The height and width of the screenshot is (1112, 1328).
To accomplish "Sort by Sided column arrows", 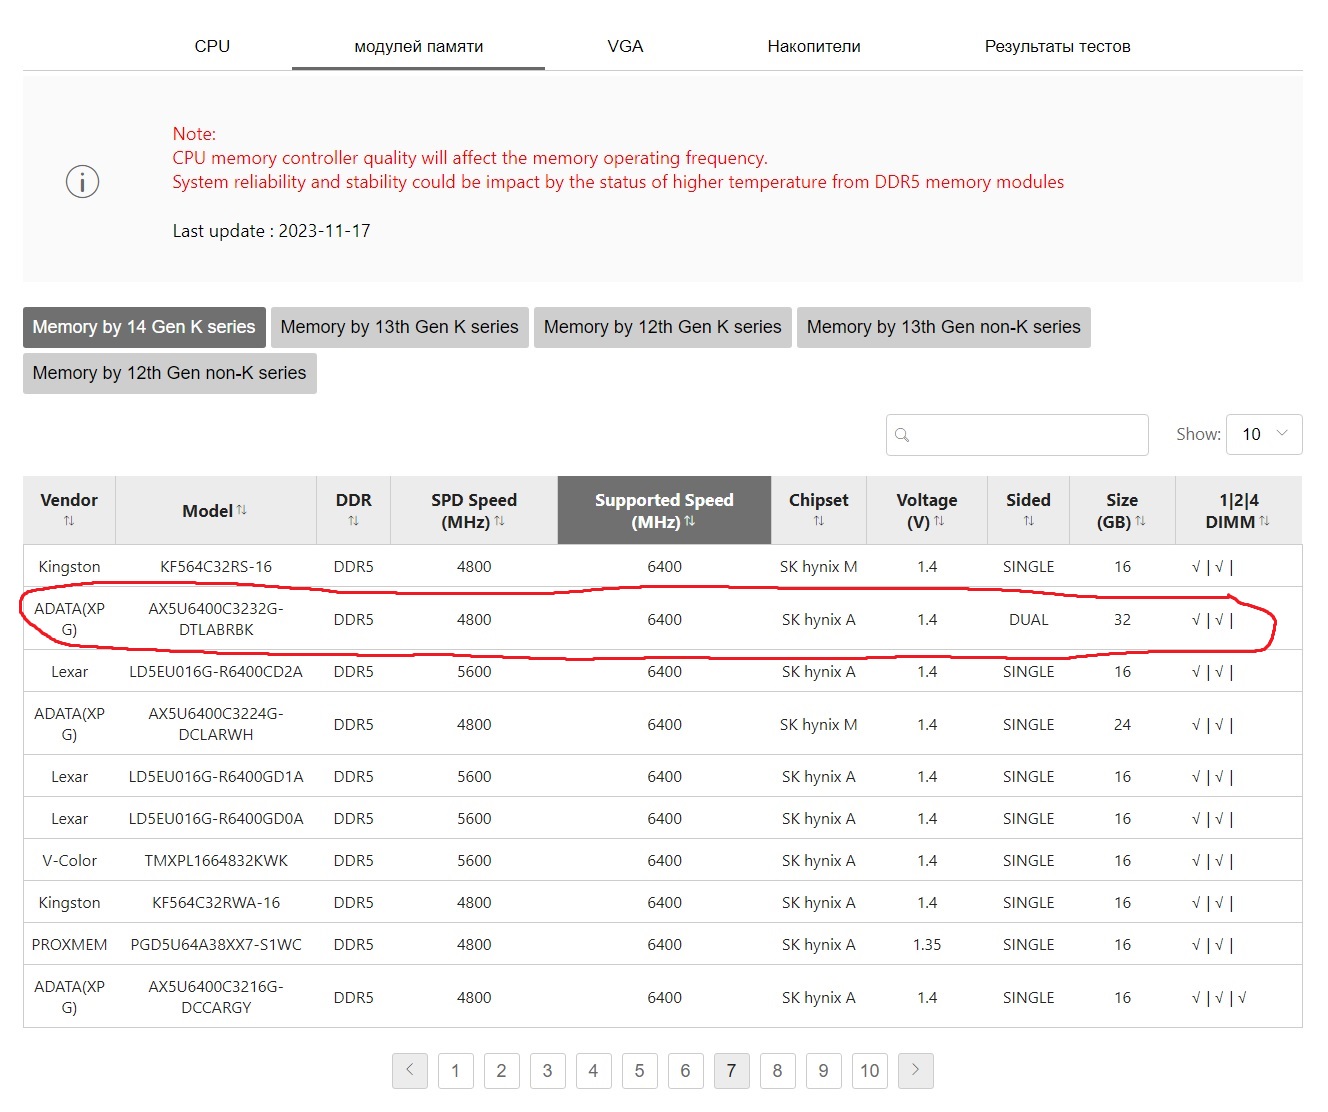I will (x=1028, y=521).
